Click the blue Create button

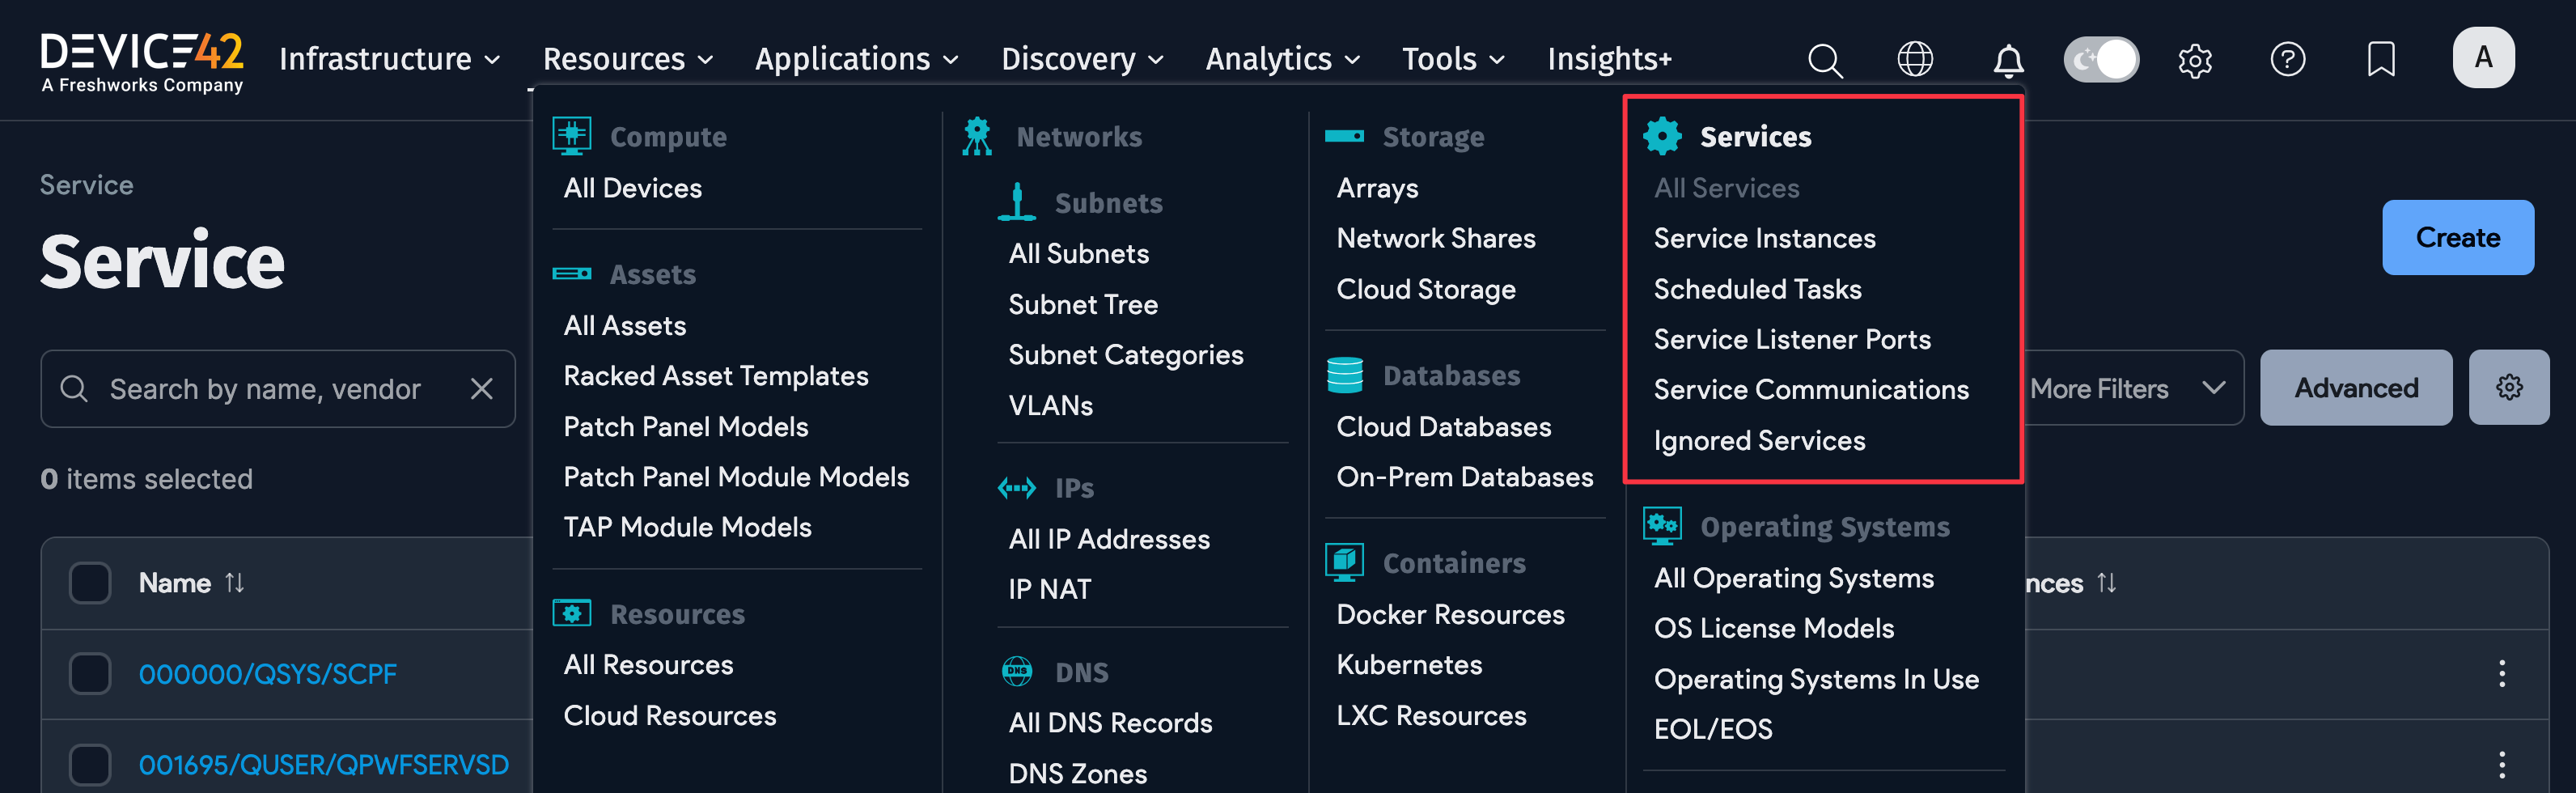[x=2457, y=238]
